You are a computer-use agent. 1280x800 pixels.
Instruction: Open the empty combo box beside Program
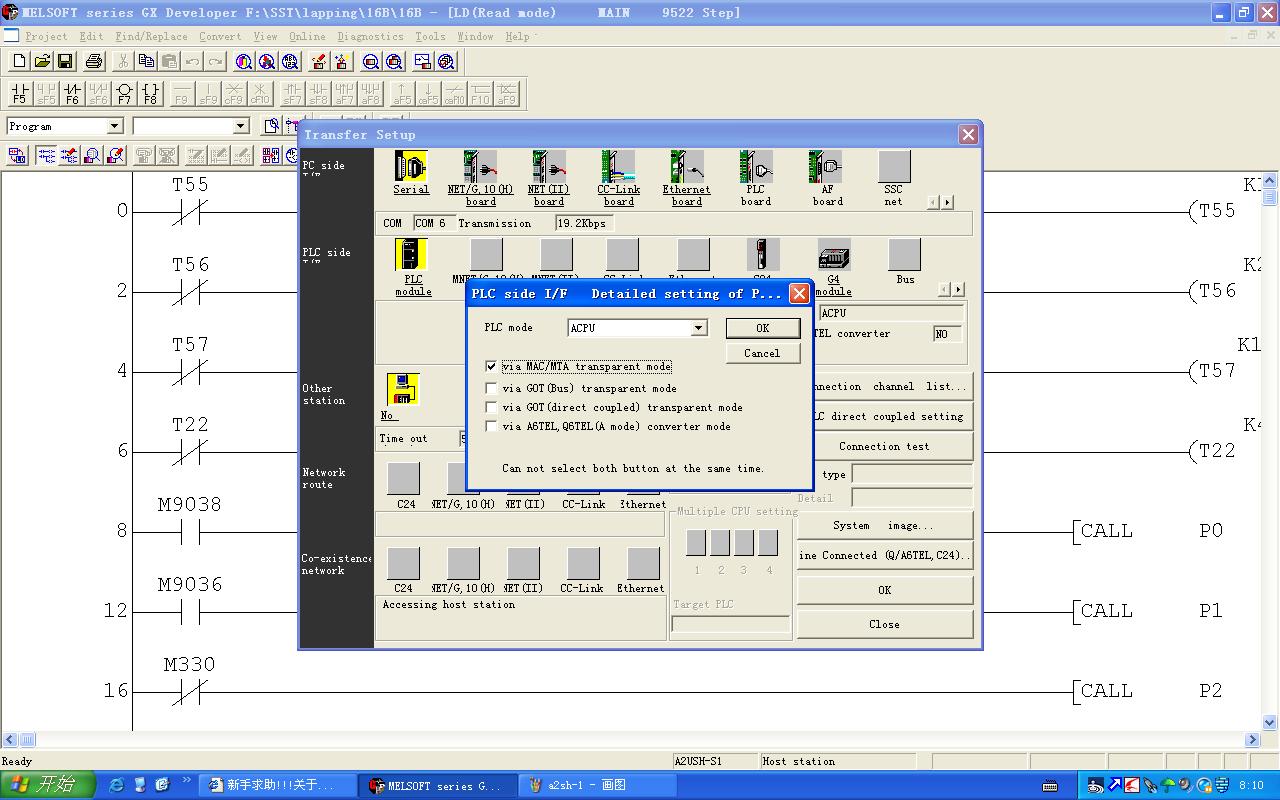pyautogui.click(x=240, y=126)
